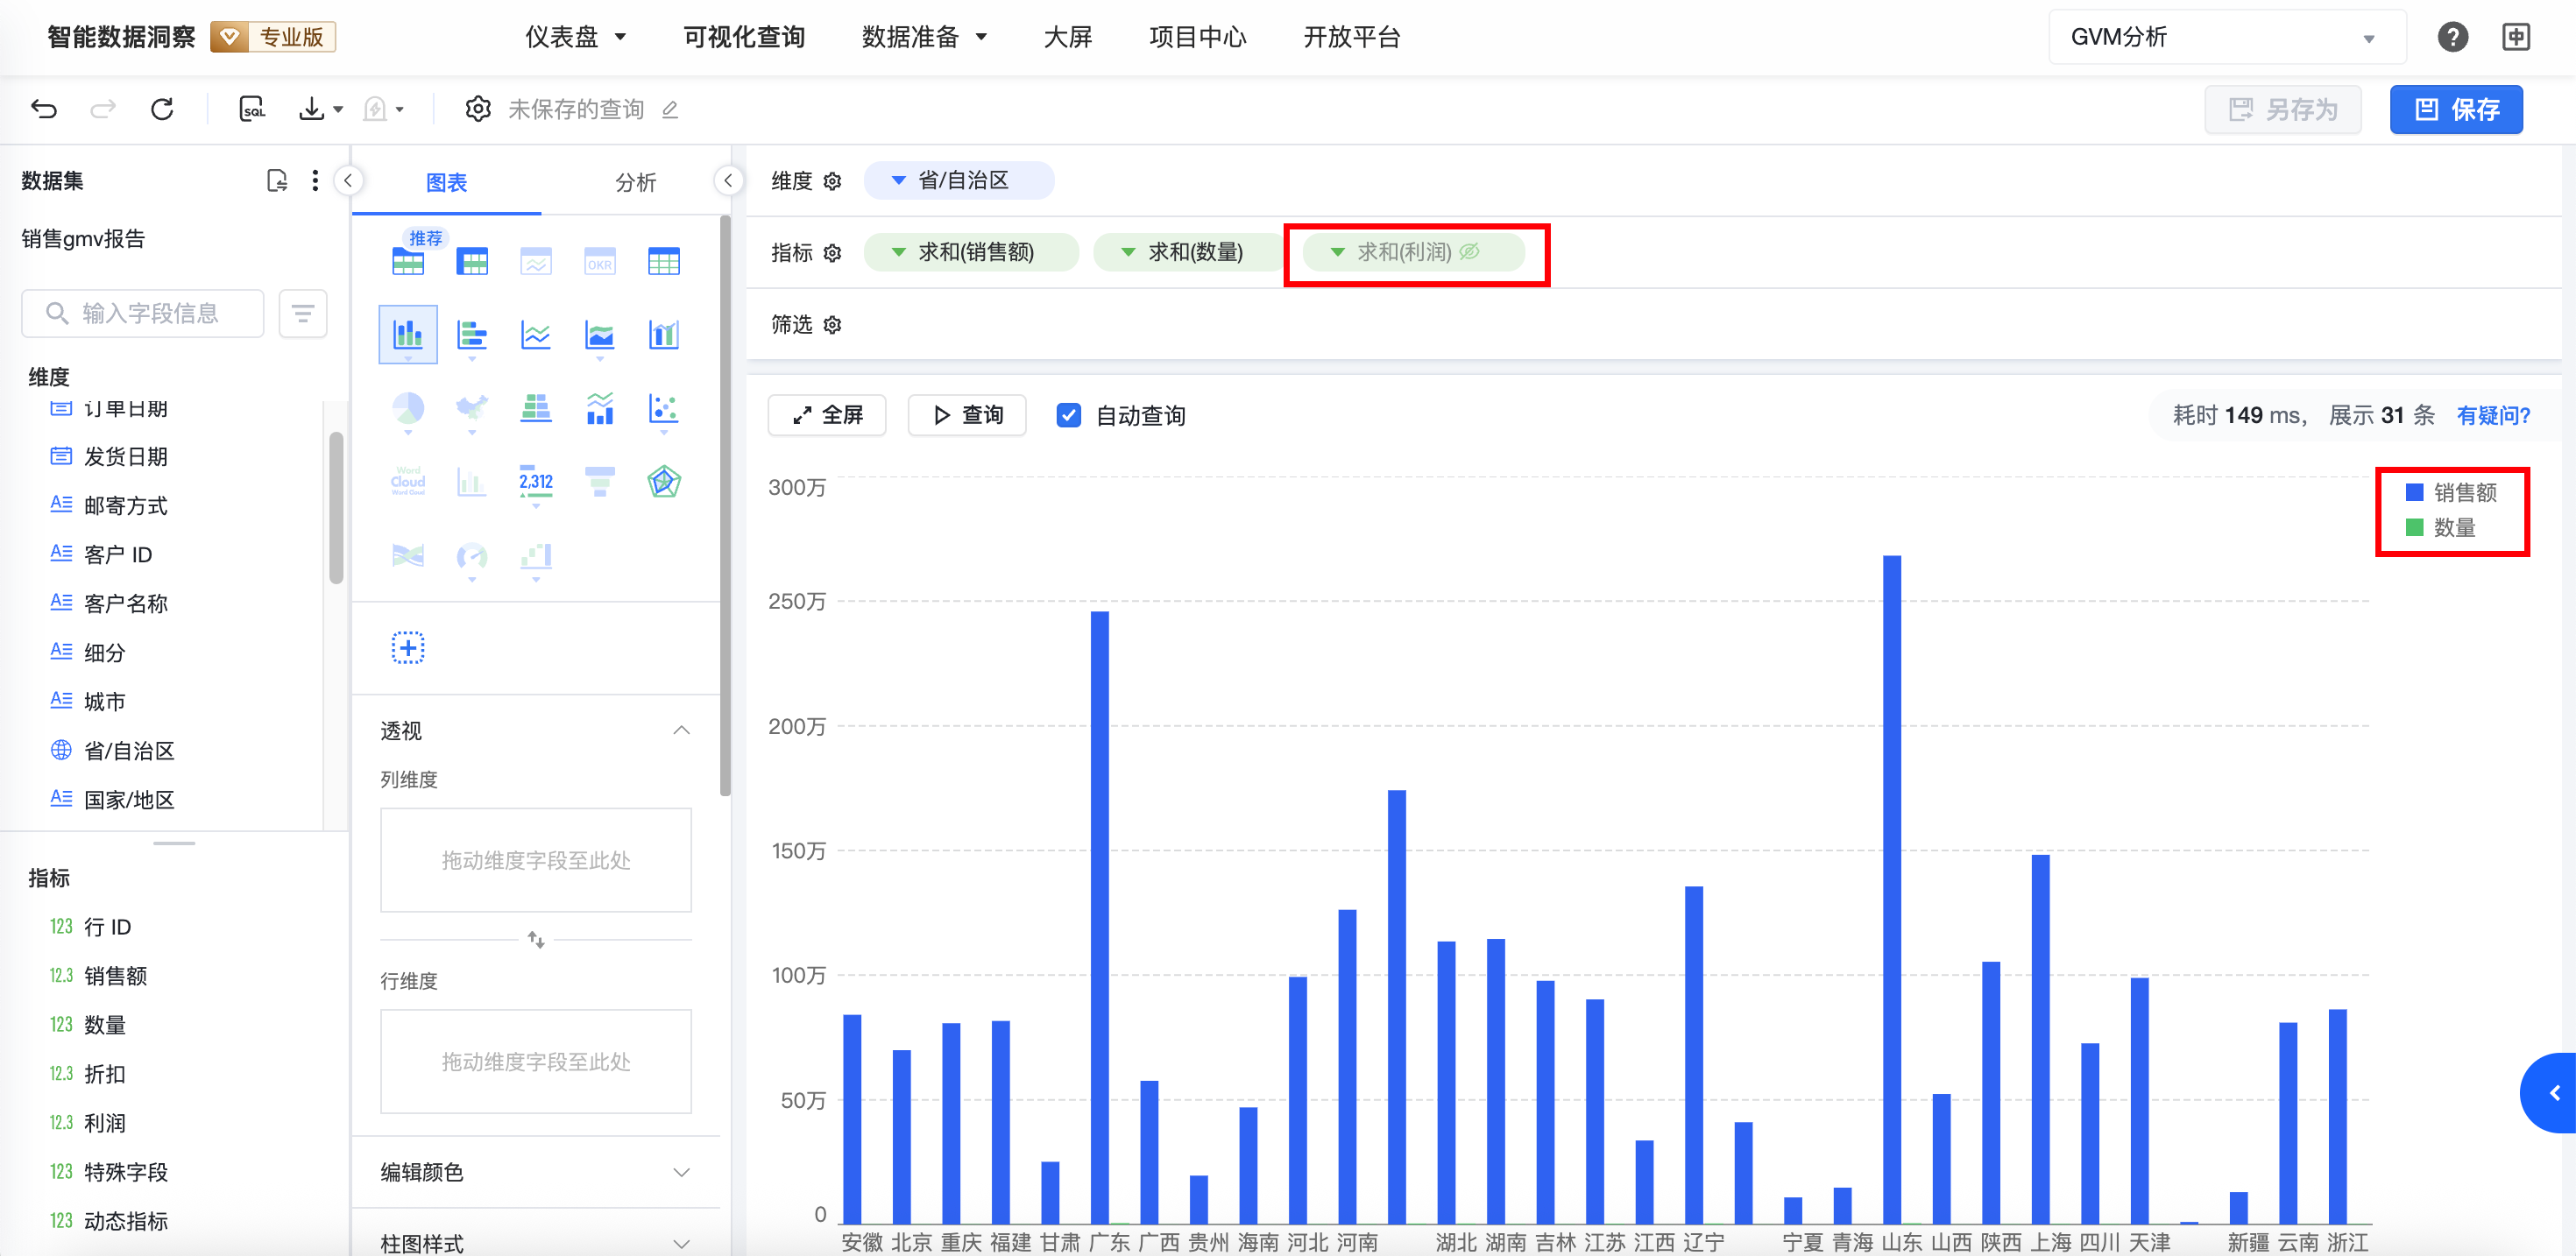Switch to the 分析 tab
The width and height of the screenshot is (2576, 1256).
click(x=635, y=182)
